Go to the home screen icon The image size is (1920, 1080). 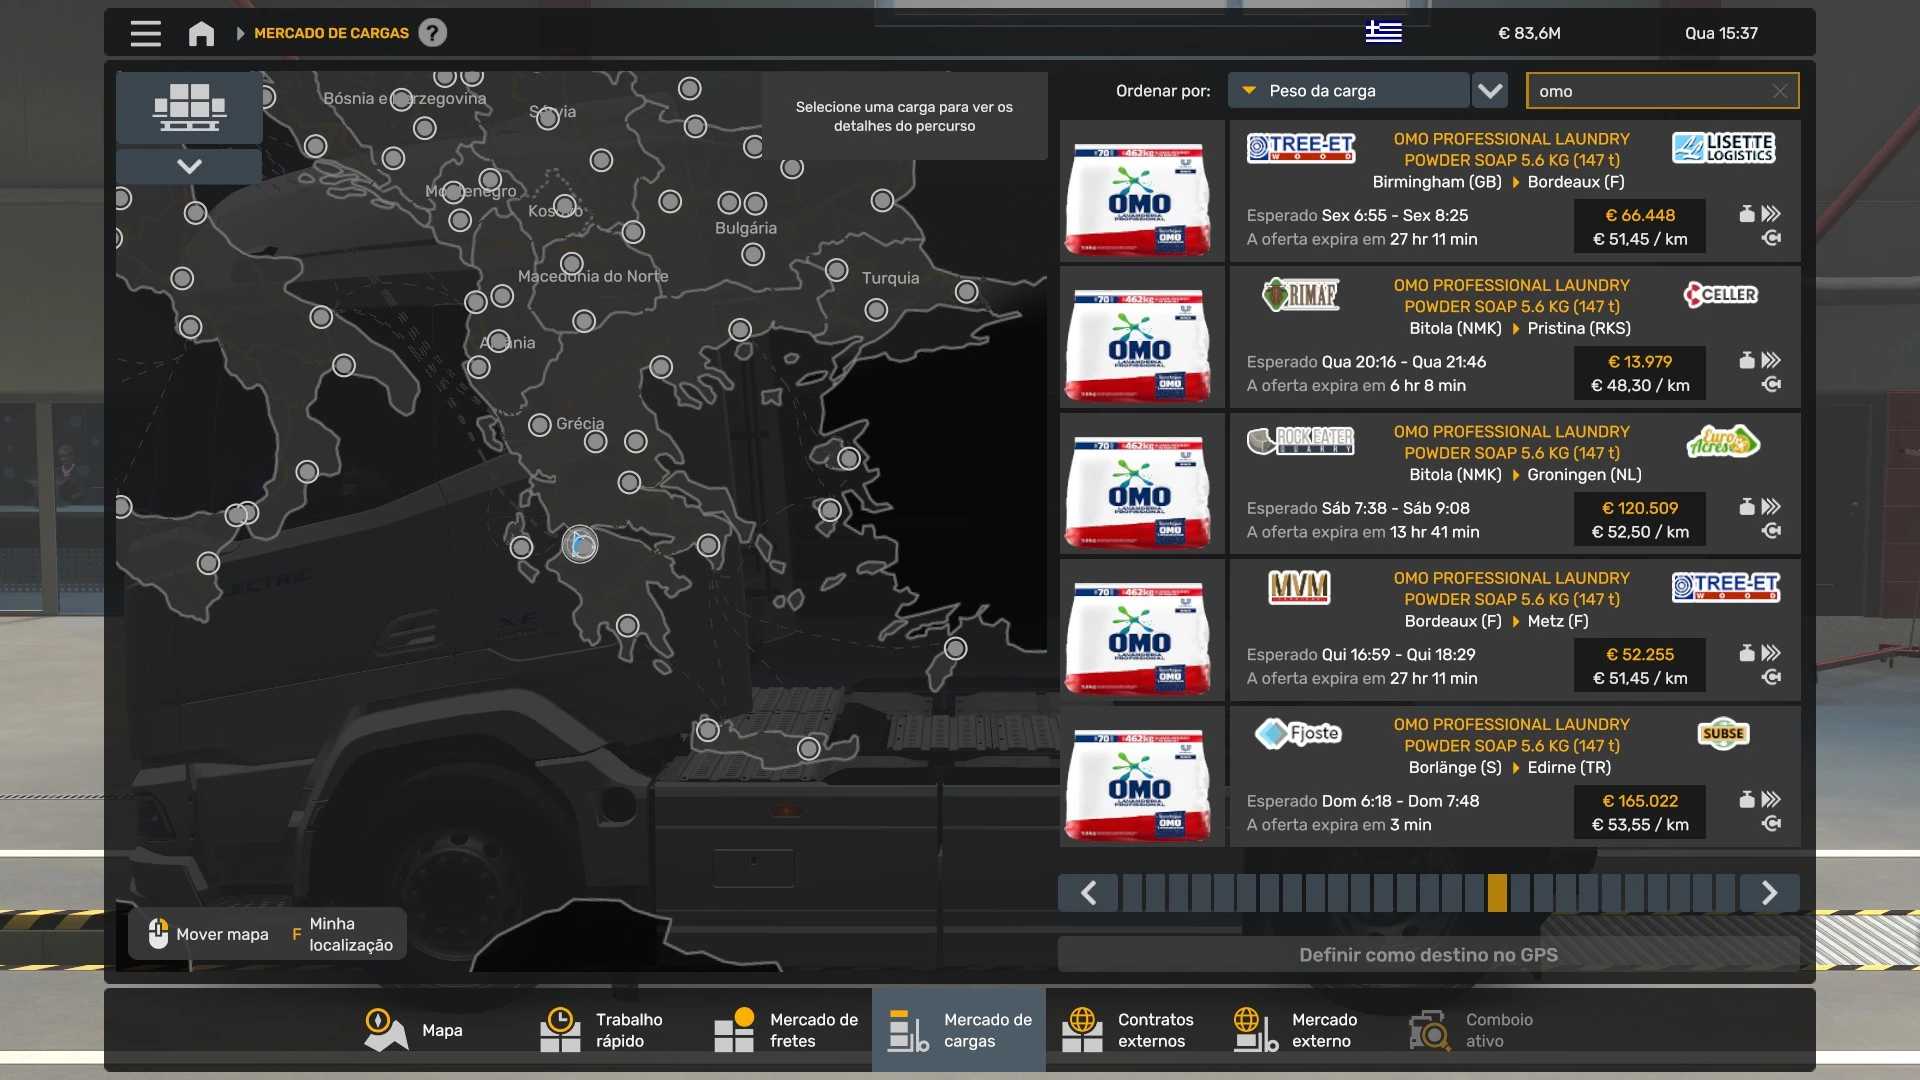click(x=201, y=33)
